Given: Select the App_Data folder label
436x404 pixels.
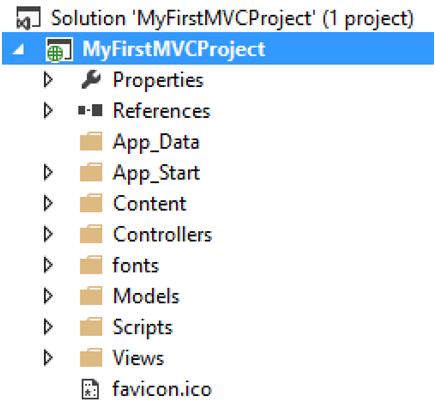Looking at the screenshot, I should point(156,142).
